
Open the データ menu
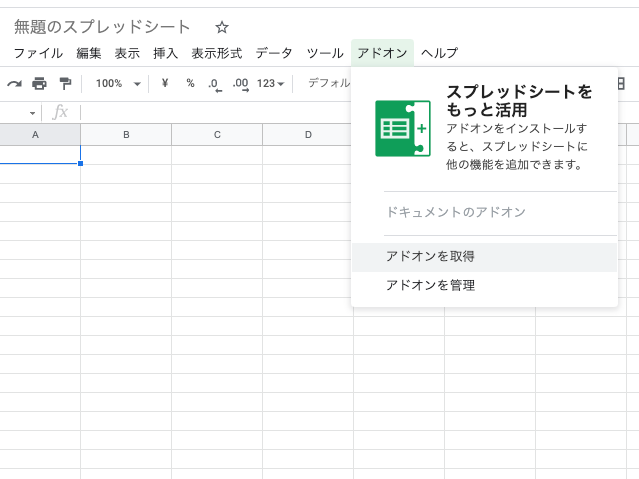tap(274, 53)
